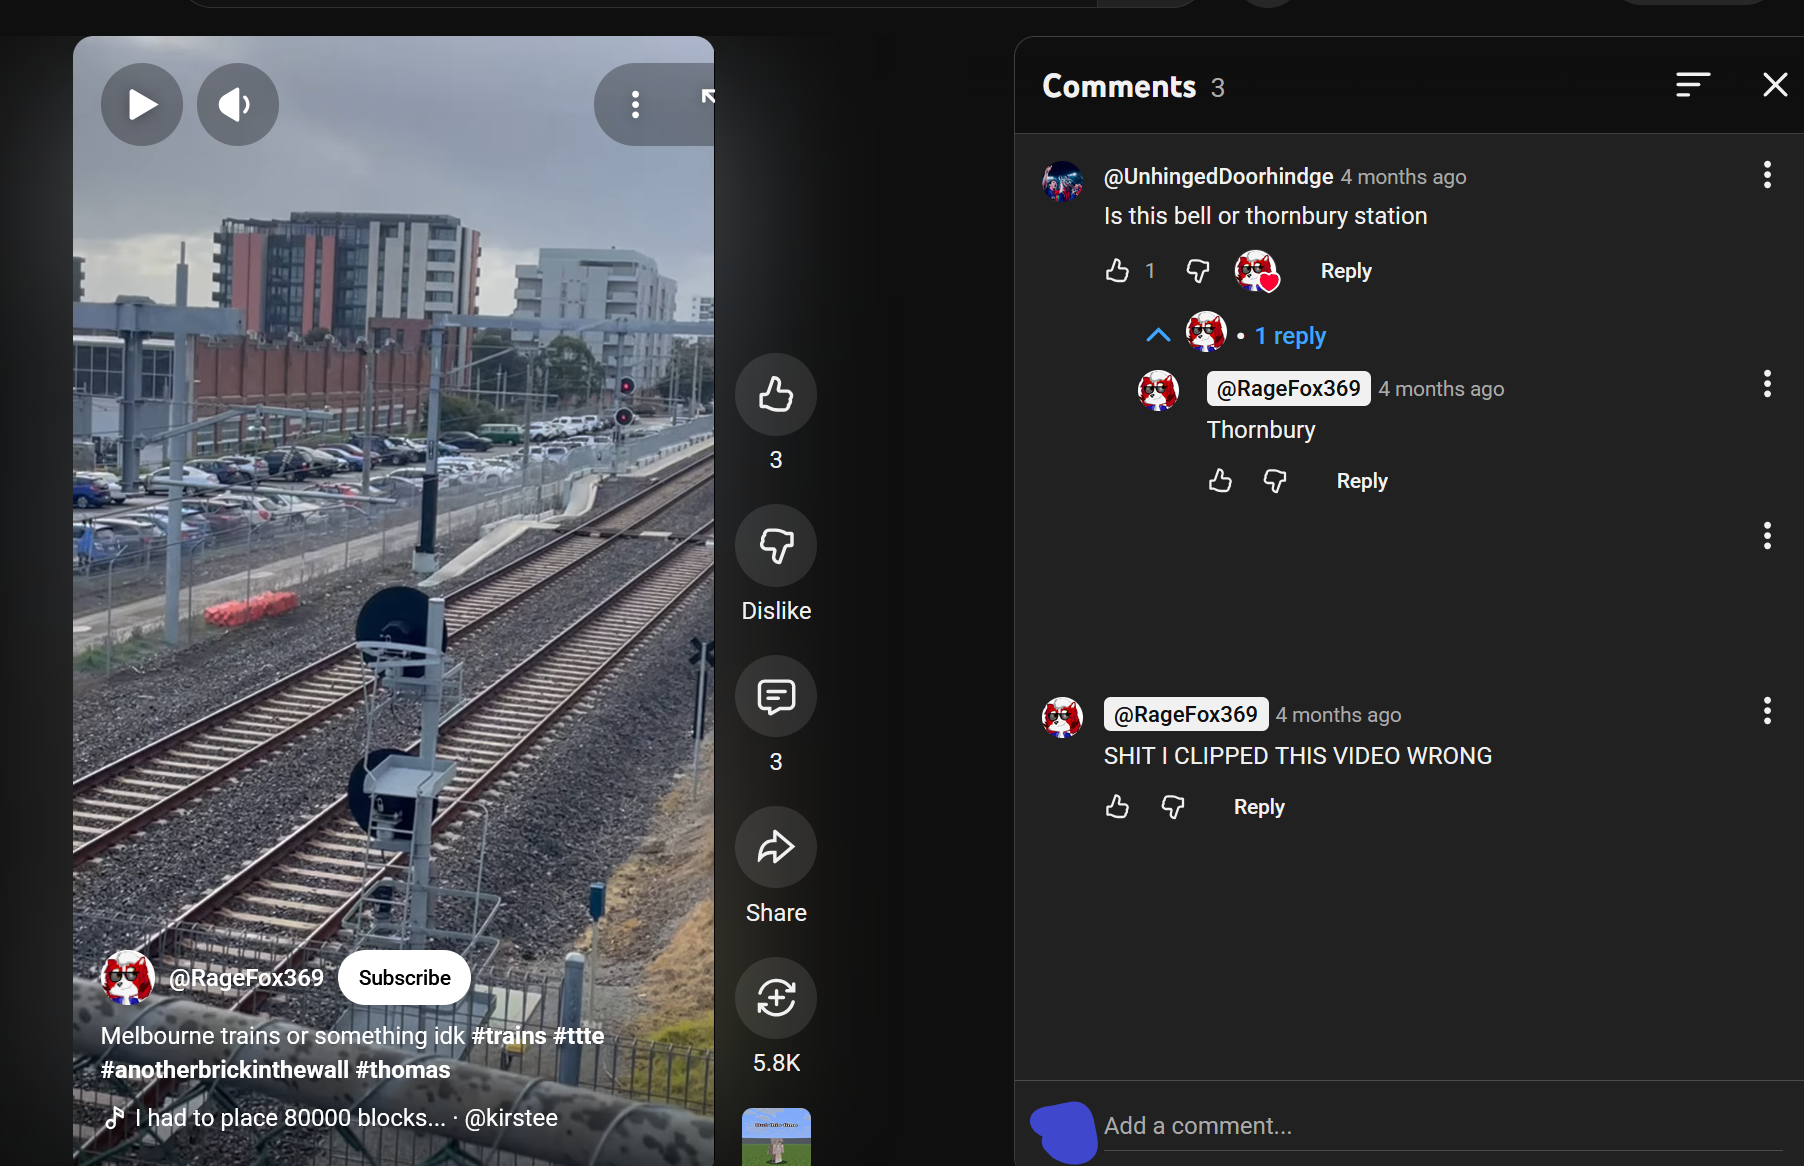
Task: Share this Short
Action: [x=775, y=848]
